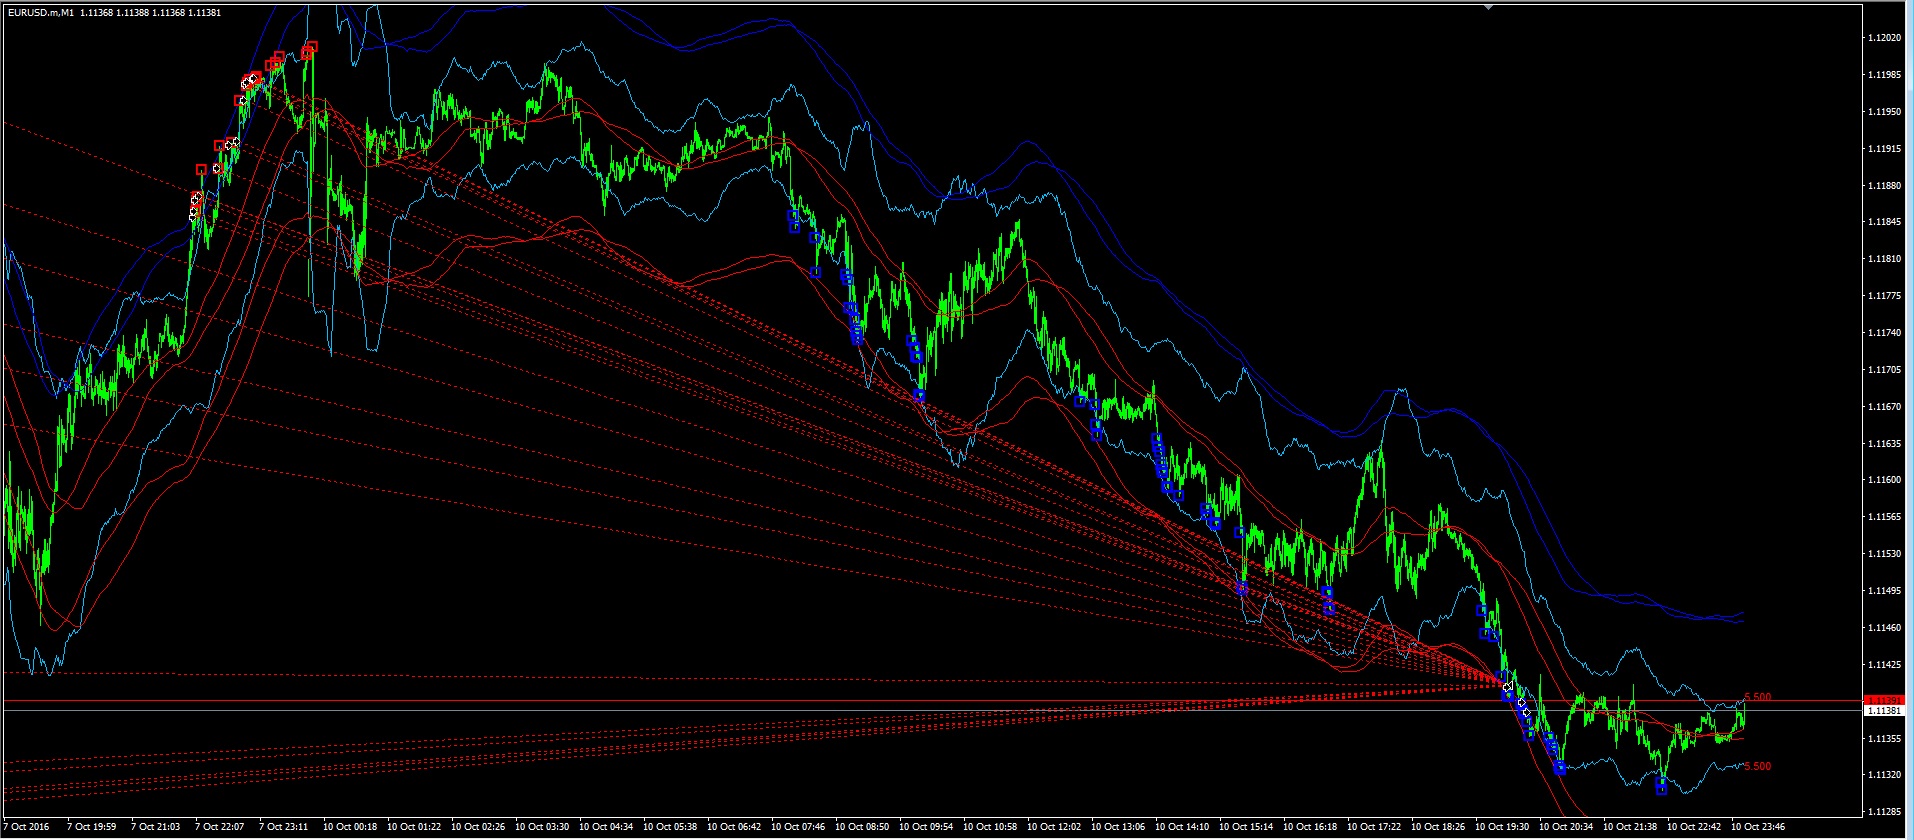This screenshot has height=840, width=1914.
Task: Click the grey chart shift triangle marker
Action: point(1489,7)
